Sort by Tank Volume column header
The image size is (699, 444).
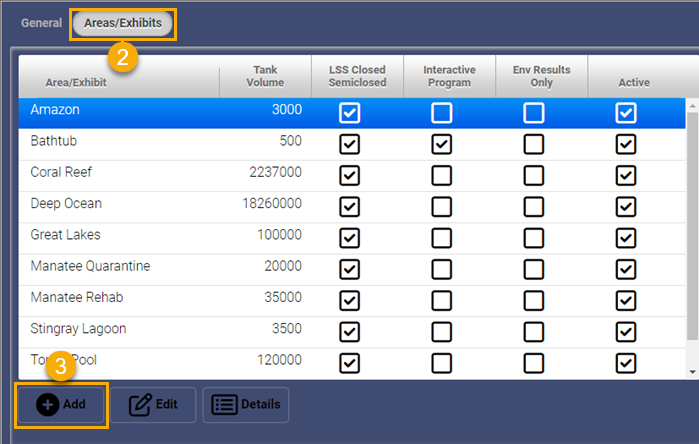pos(267,76)
